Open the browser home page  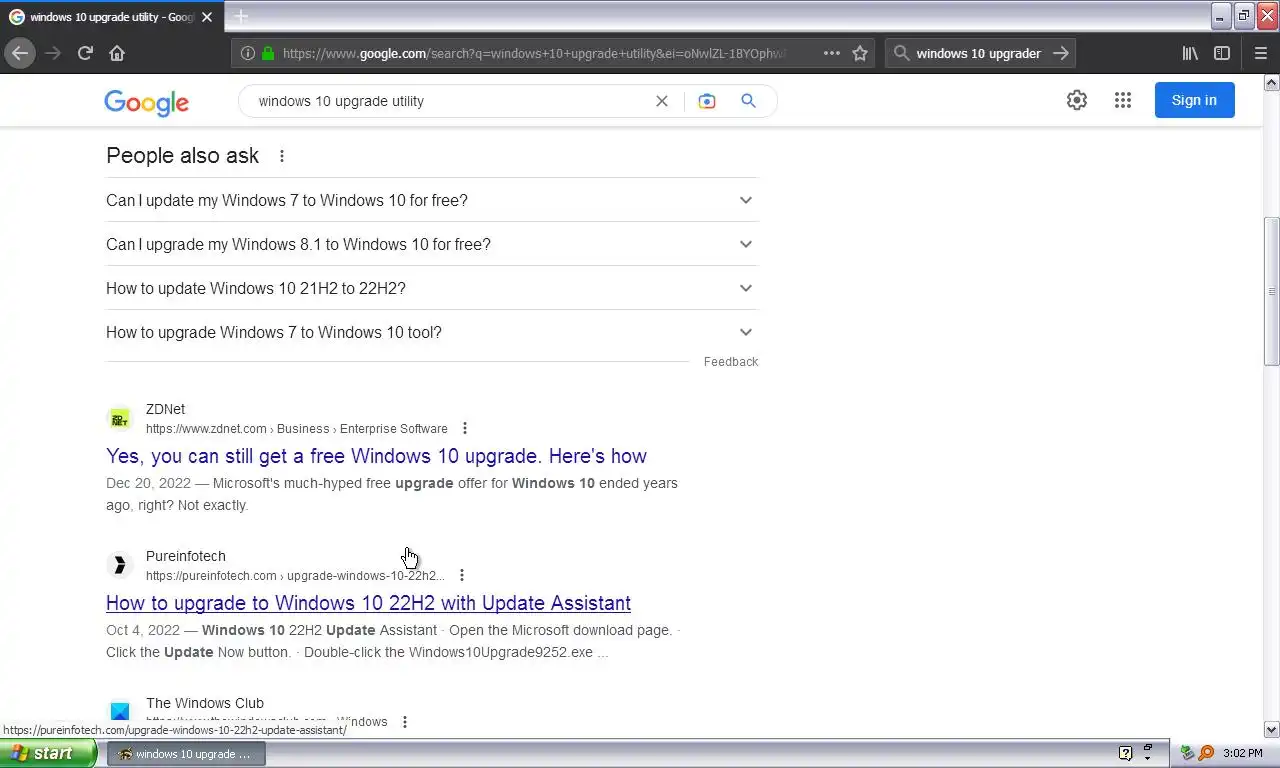(x=117, y=53)
